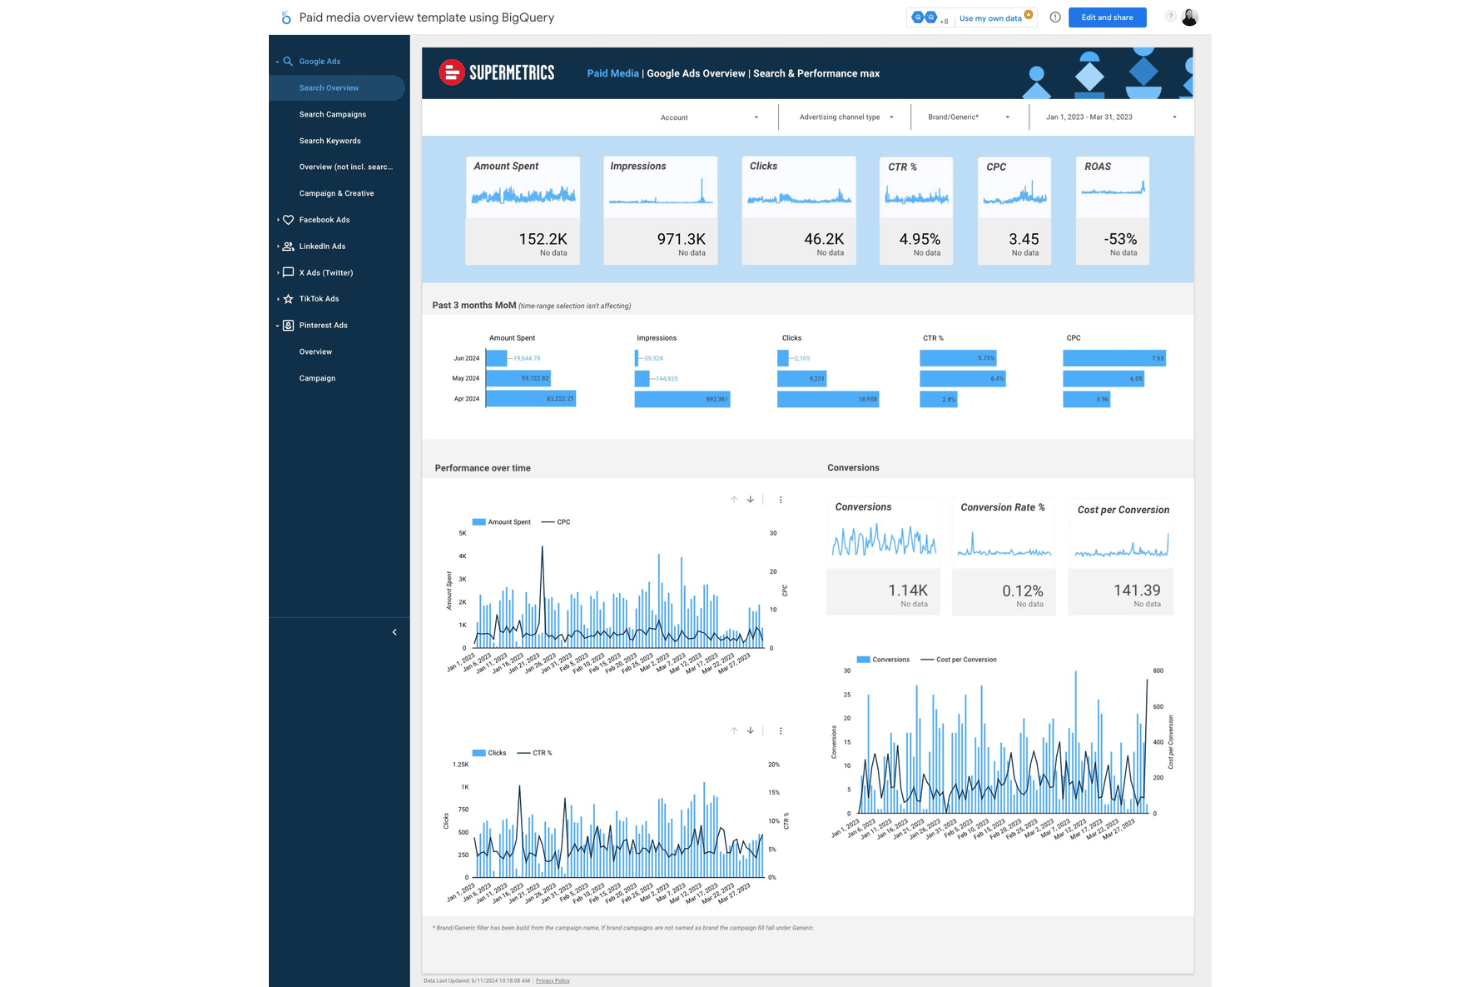Collapse the Google Ads section arrow
The height and width of the screenshot is (987, 1480).
pos(277,62)
